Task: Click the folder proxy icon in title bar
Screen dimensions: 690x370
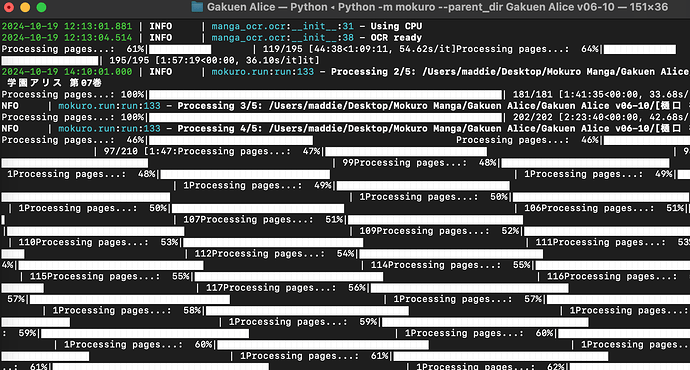Action: [197, 7]
